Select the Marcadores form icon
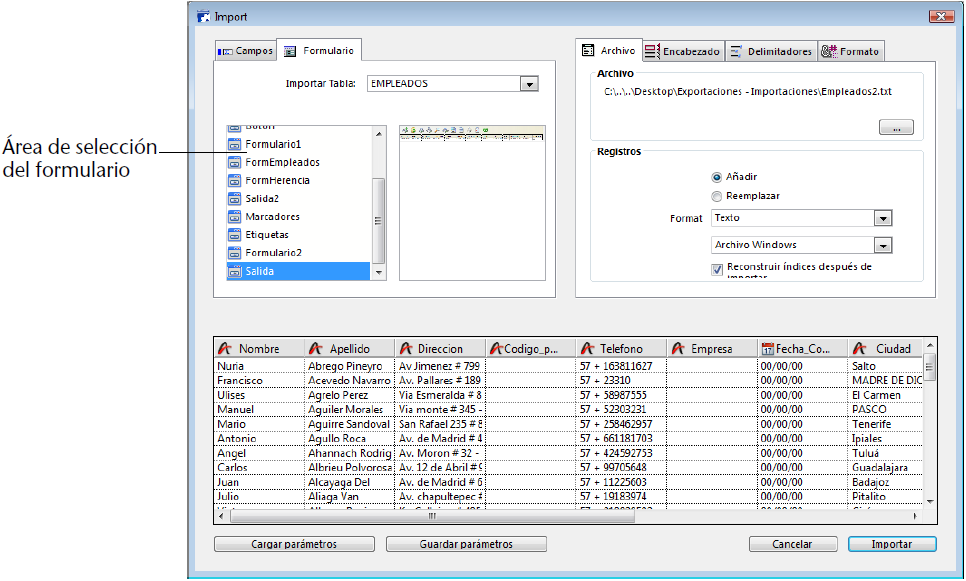This screenshot has width=966, height=581. [x=235, y=216]
